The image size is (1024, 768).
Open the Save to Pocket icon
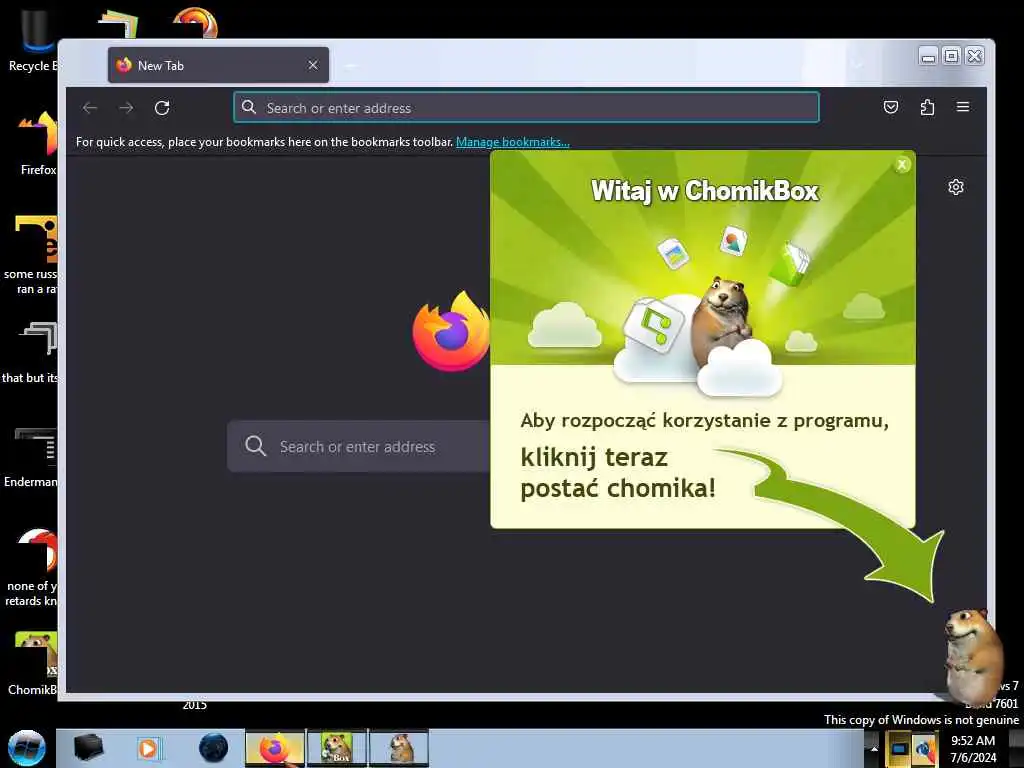tap(891, 107)
